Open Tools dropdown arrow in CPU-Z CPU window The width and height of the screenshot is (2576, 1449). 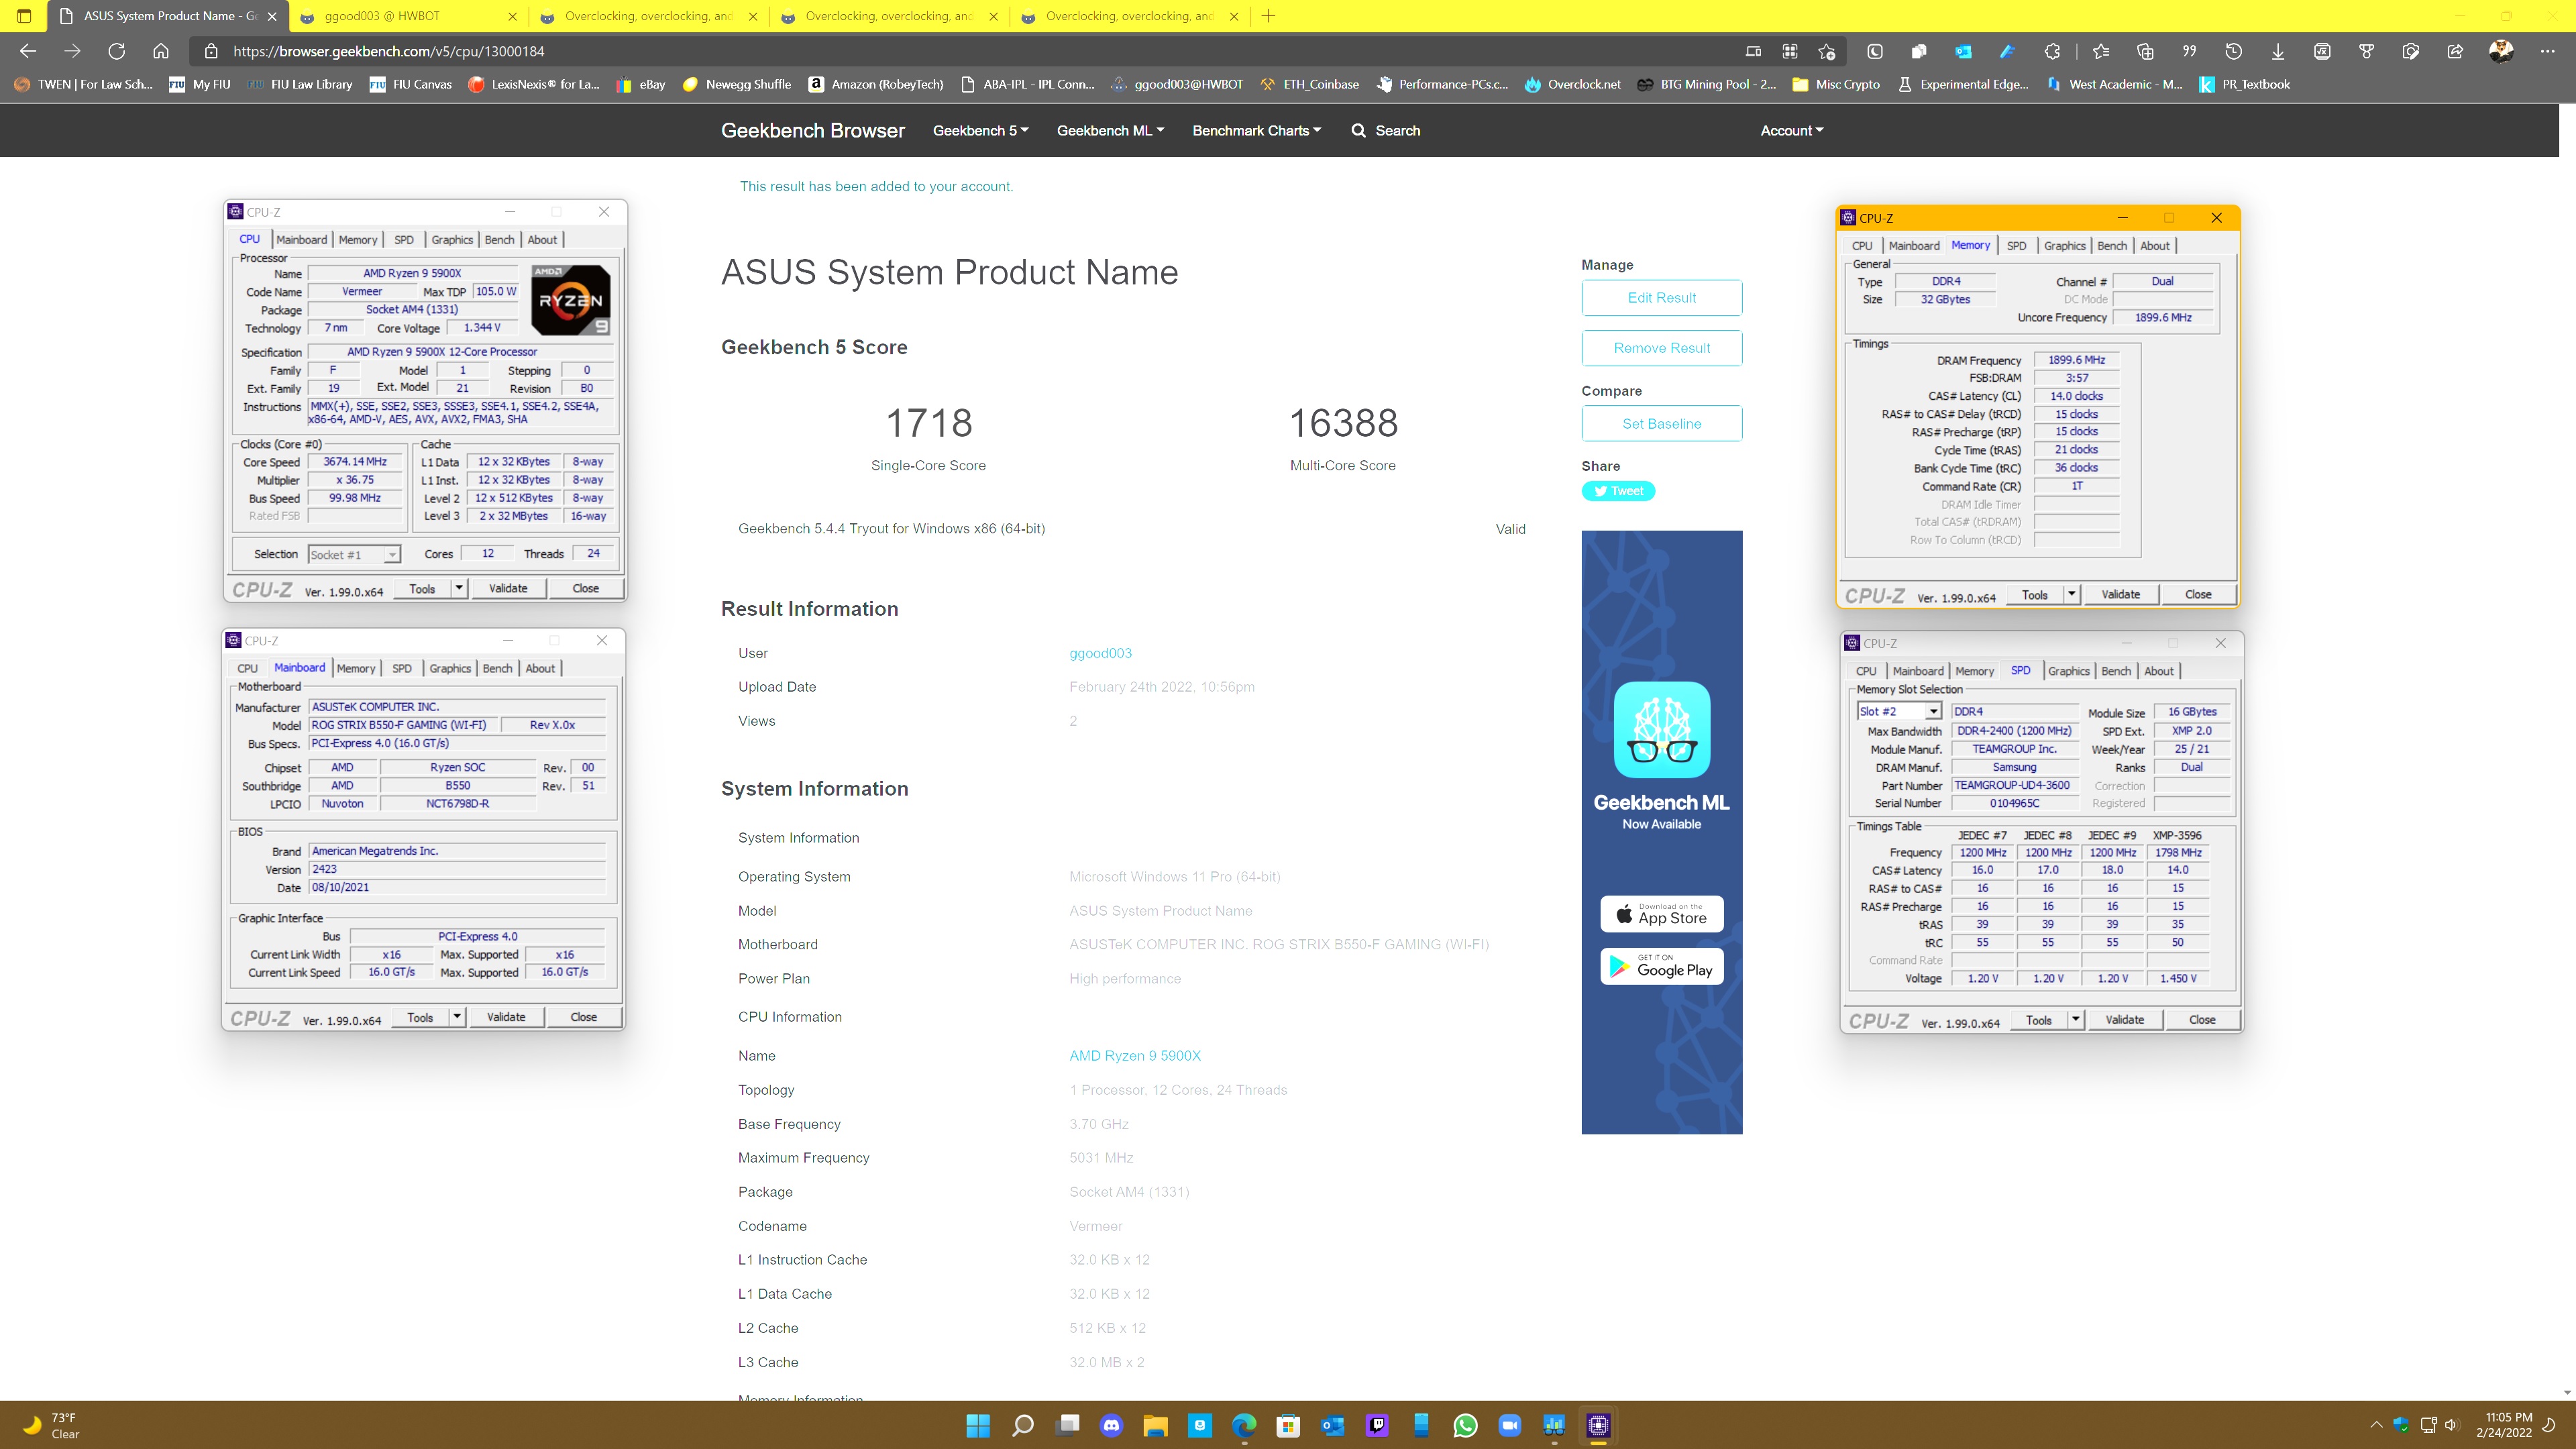[x=459, y=588]
